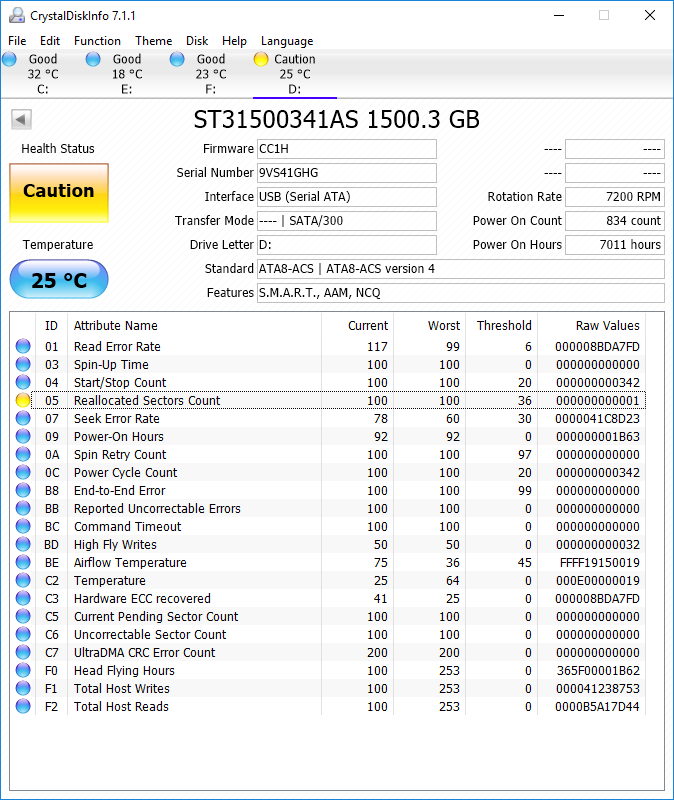Viewport: 674px width, 800px height.
Task: Click the status orb beside High Fly Writes
Action: coord(23,544)
